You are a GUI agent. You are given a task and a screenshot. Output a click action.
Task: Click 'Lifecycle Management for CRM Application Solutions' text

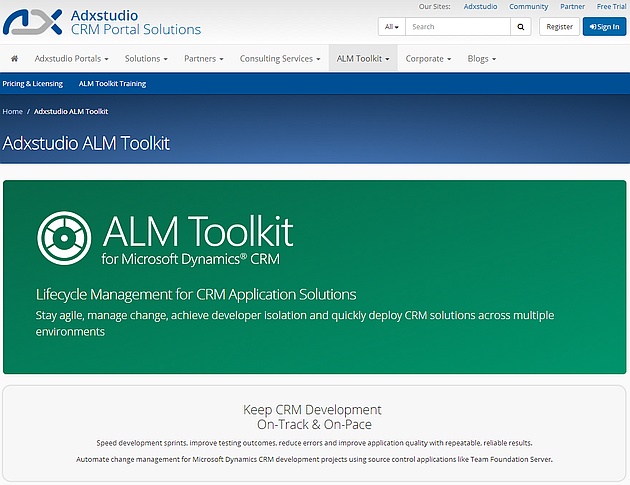(x=196, y=295)
